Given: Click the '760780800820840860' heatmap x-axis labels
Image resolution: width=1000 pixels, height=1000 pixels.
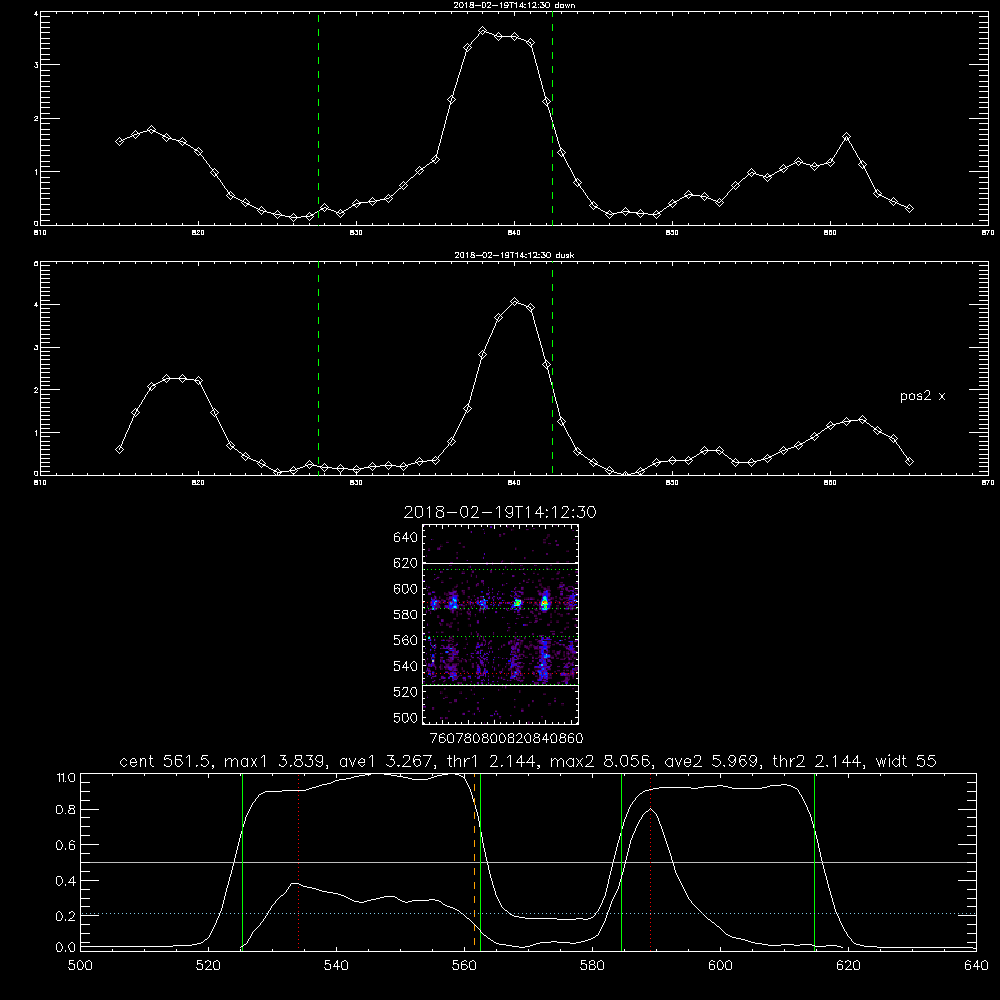Looking at the screenshot, I should [506, 739].
